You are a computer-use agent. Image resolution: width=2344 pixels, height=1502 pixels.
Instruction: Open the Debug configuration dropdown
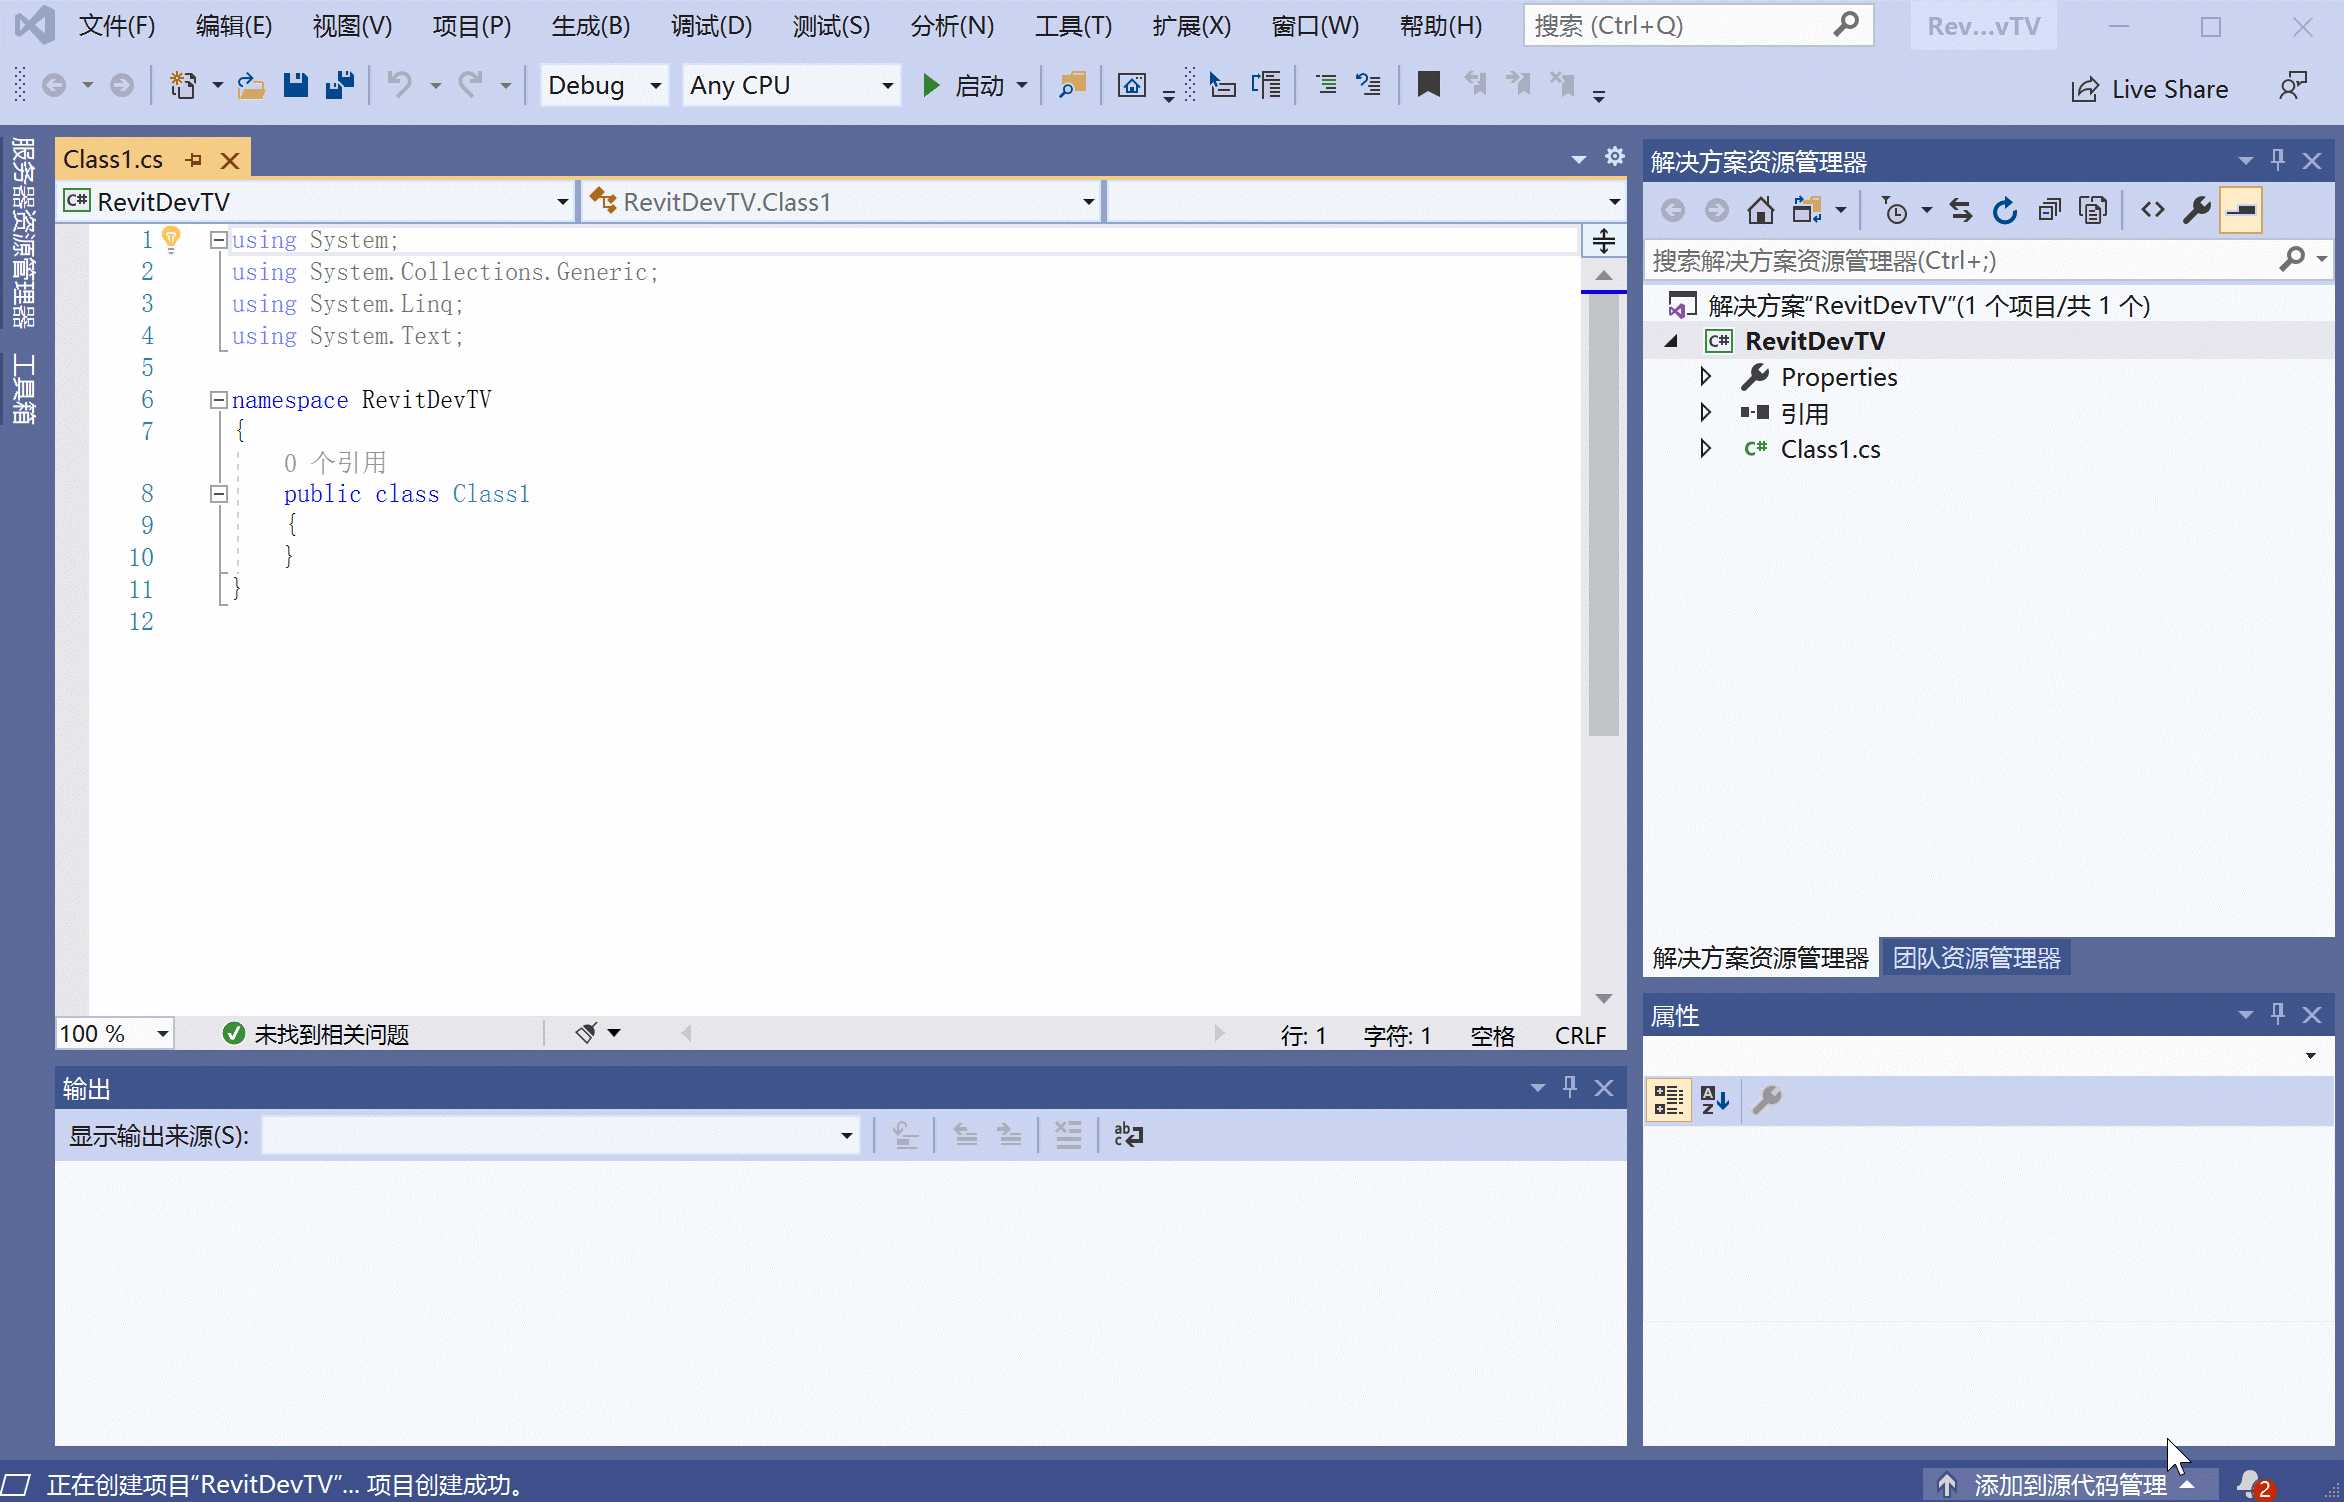[604, 86]
